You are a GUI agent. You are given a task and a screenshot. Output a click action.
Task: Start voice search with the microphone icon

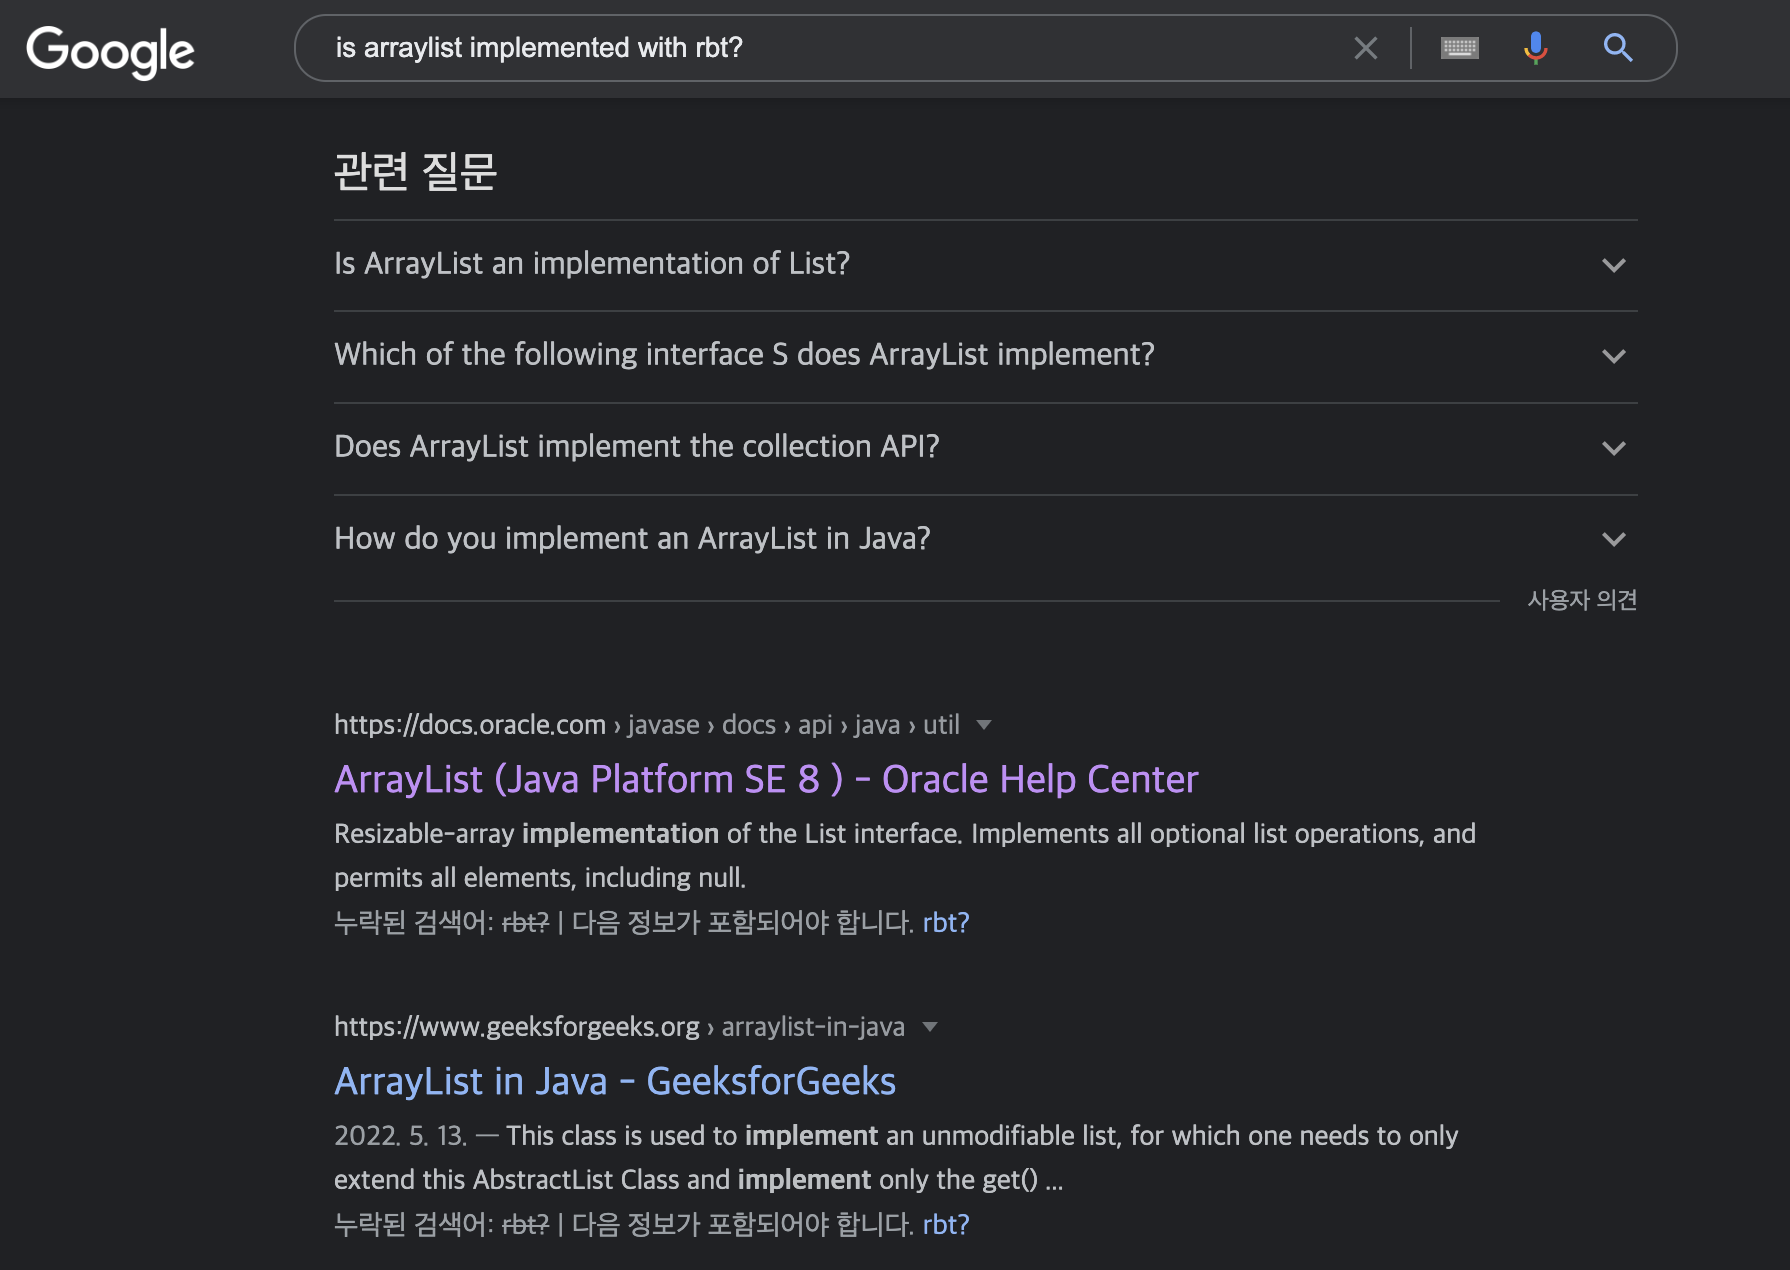[x=1536, y=48]
